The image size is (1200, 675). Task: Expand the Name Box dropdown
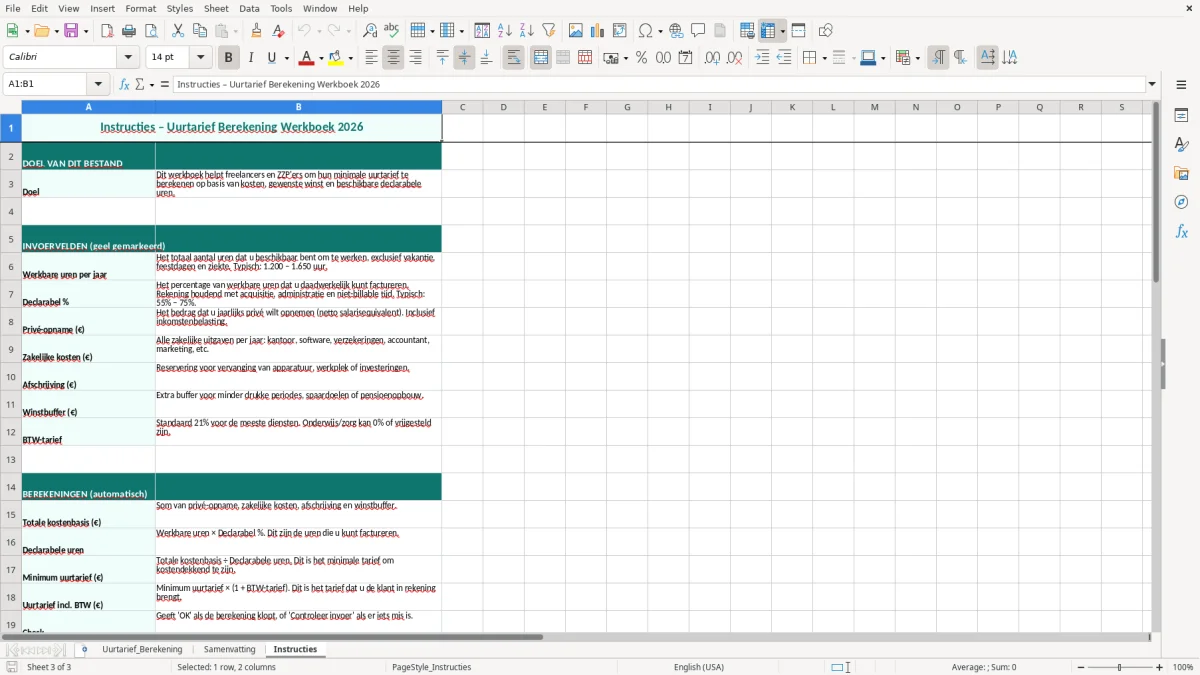coord(98,84)
